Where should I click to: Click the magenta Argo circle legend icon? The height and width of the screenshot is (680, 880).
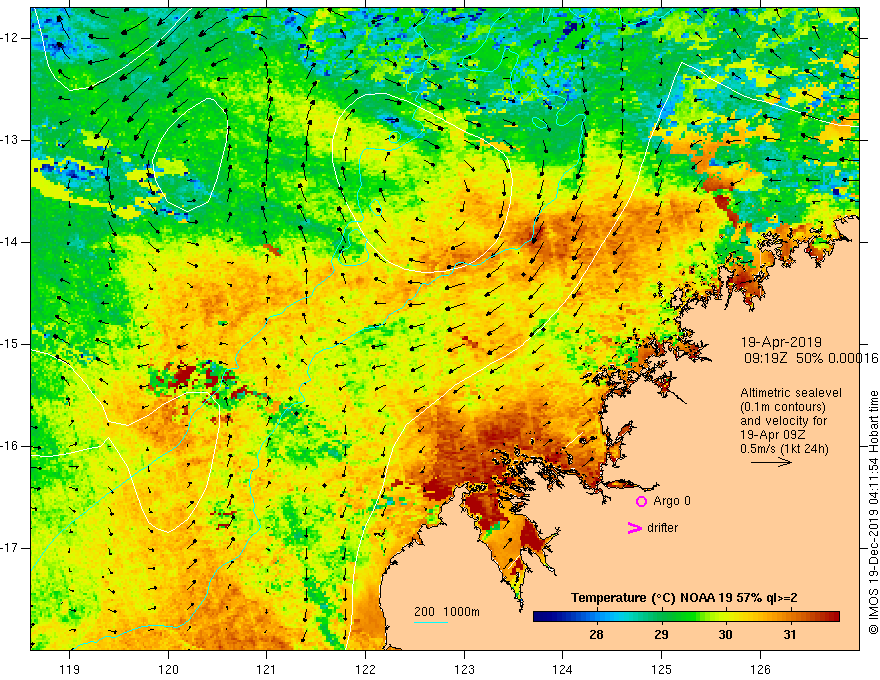[x=641, y=501]
